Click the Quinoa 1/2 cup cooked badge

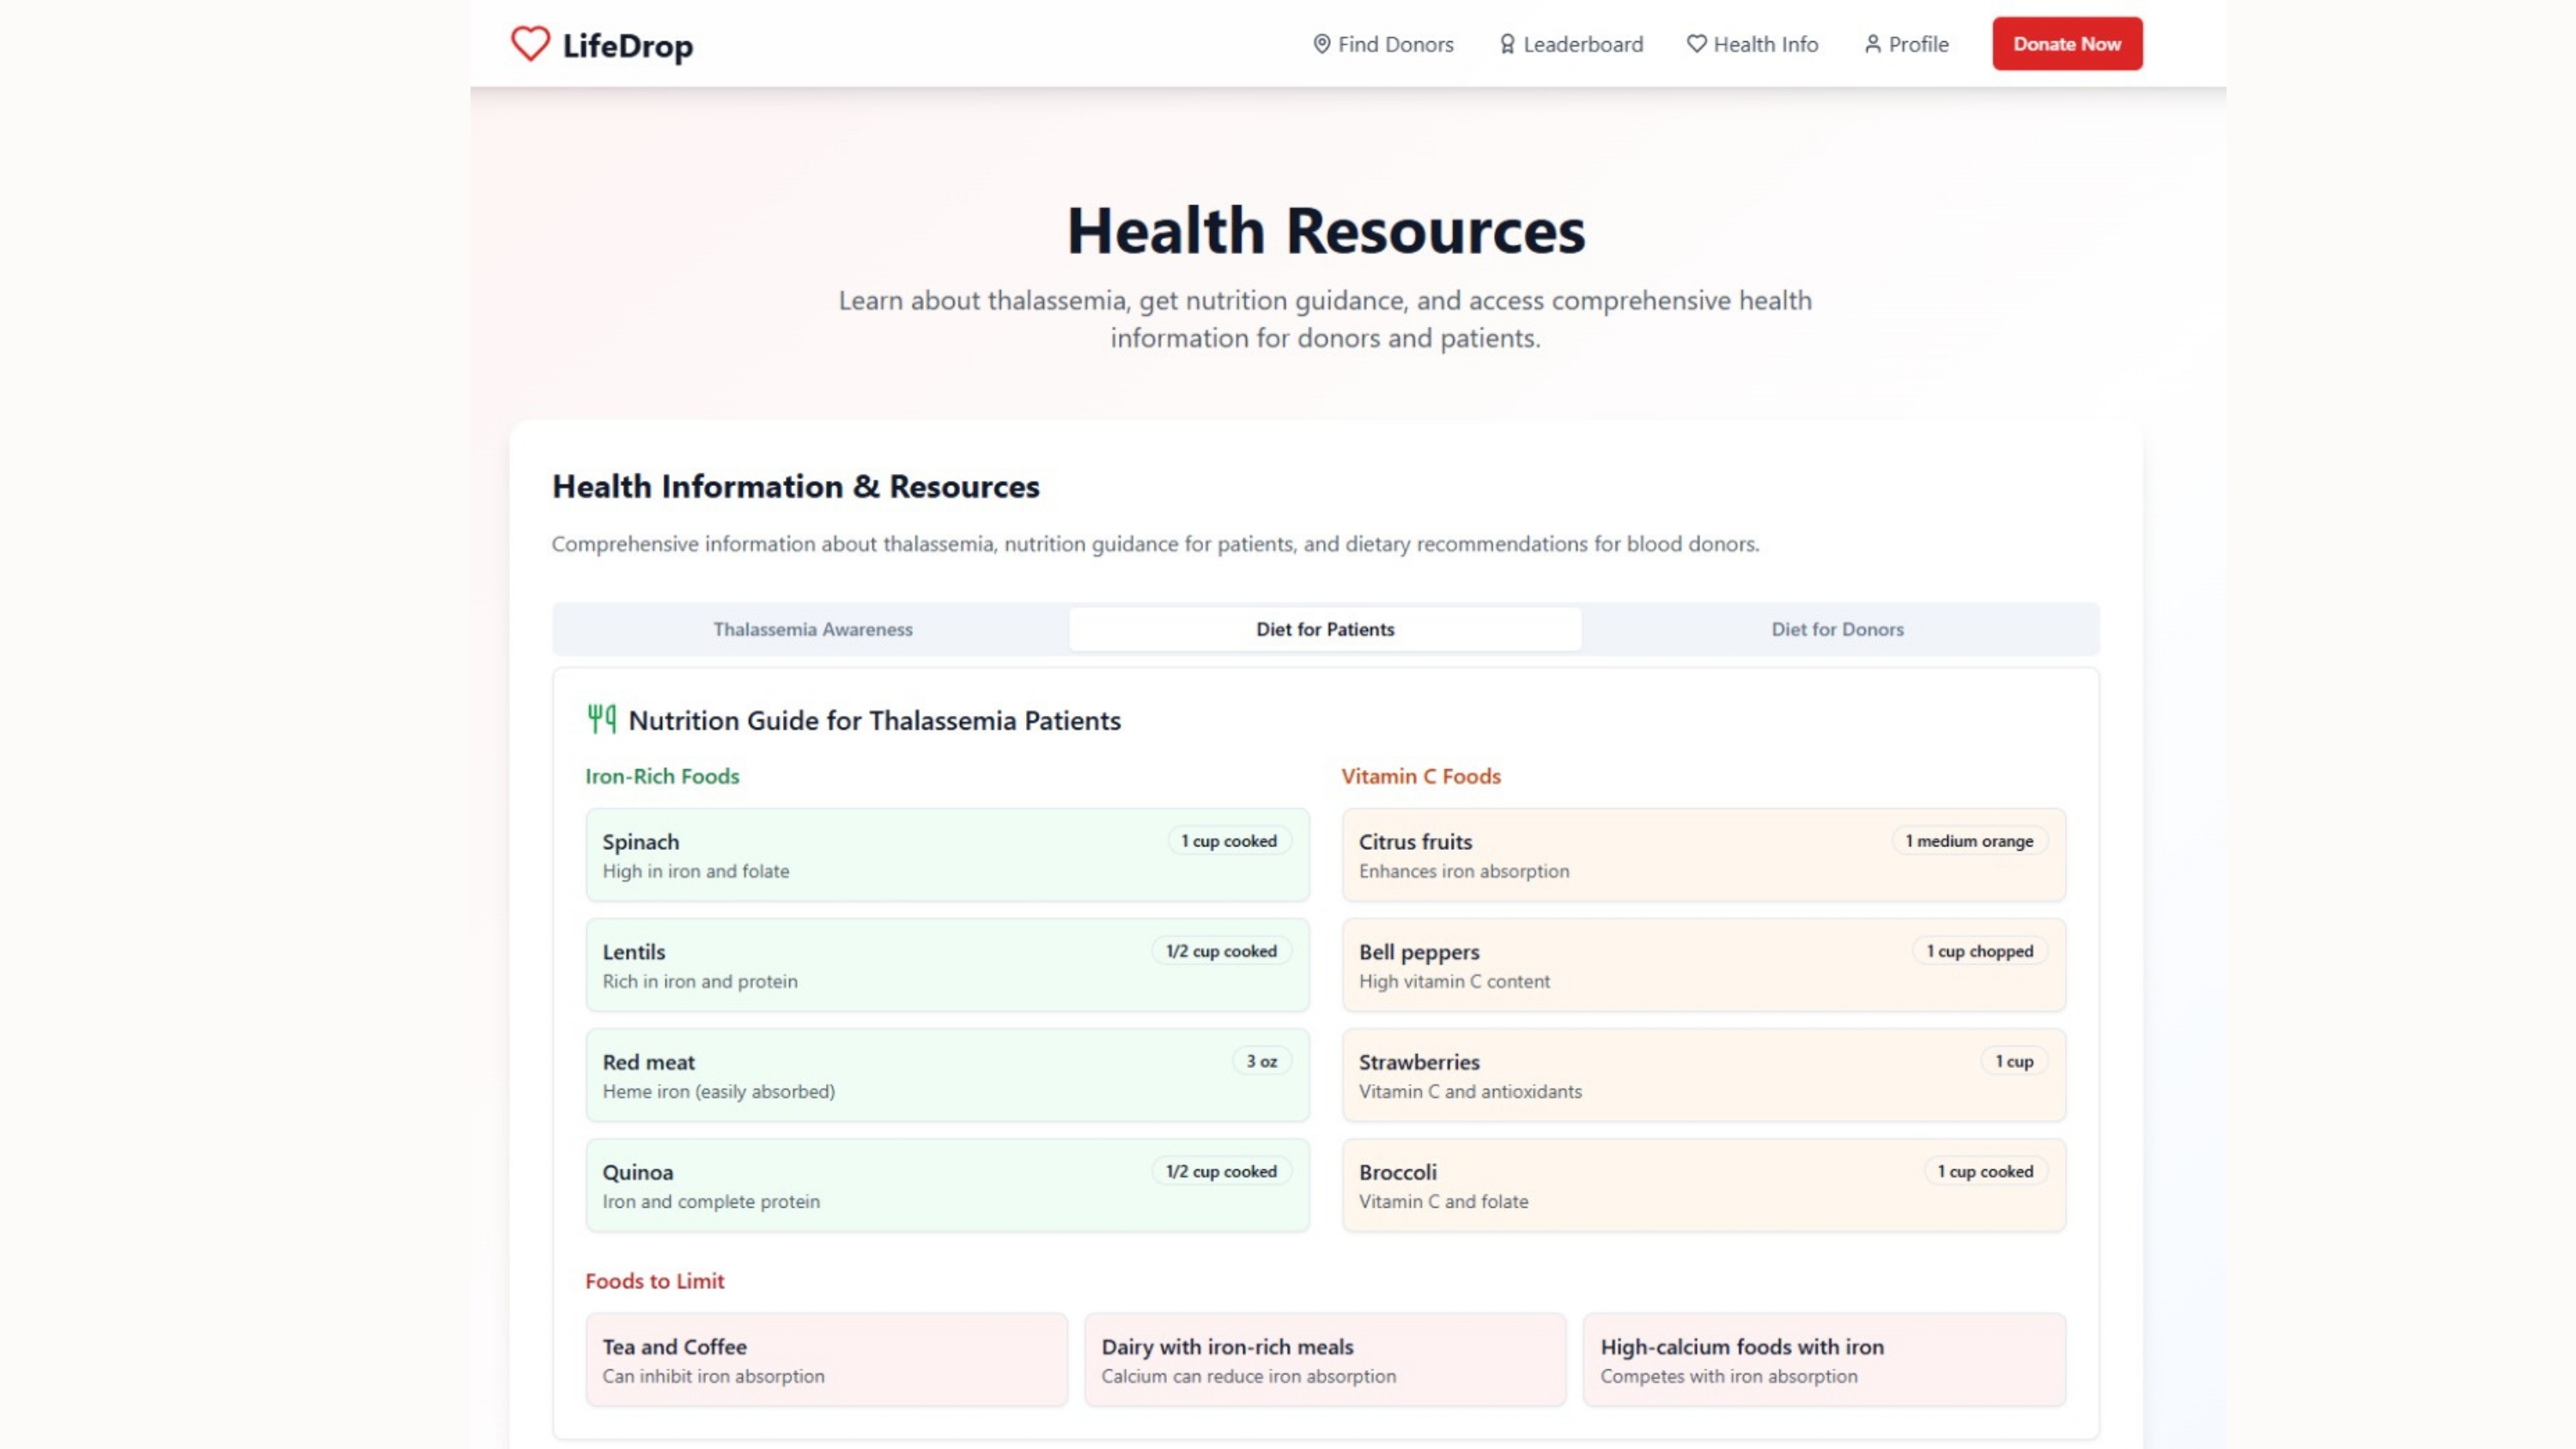(1220, 1171)
